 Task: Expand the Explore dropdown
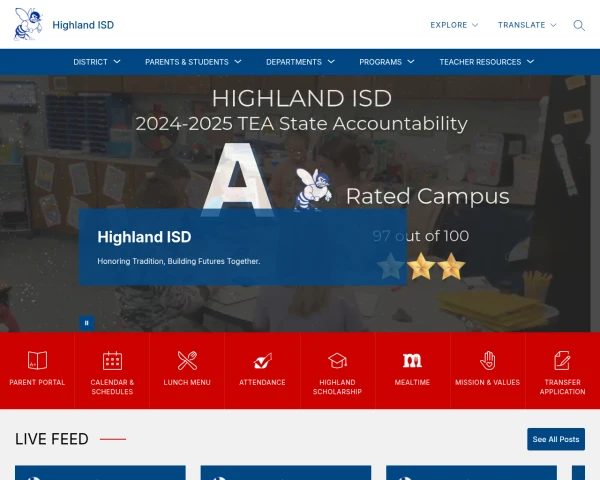coord(454,25)
